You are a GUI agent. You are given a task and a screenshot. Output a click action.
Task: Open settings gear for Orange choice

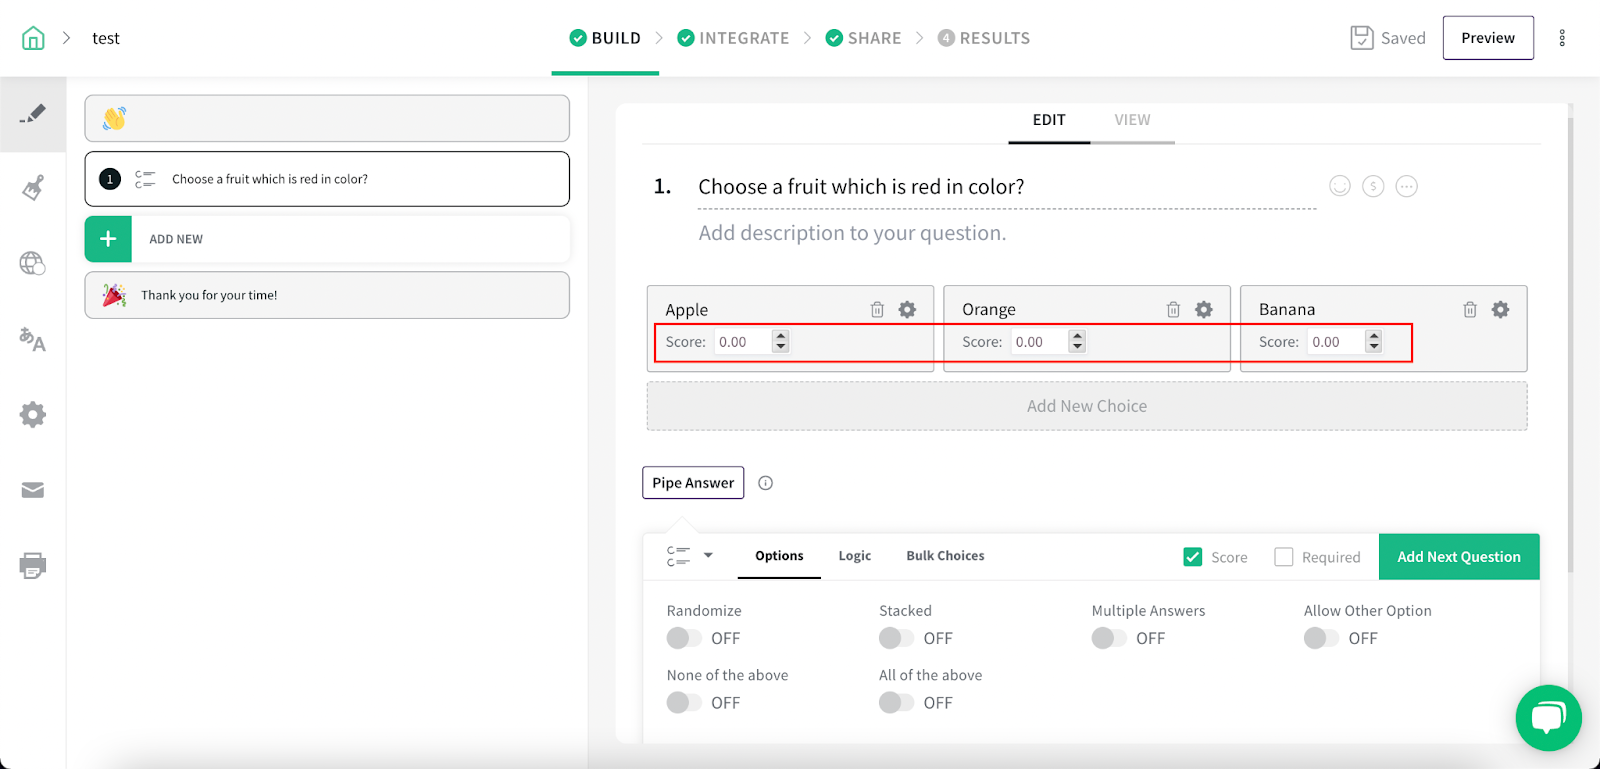click(x=1204, y=310)
